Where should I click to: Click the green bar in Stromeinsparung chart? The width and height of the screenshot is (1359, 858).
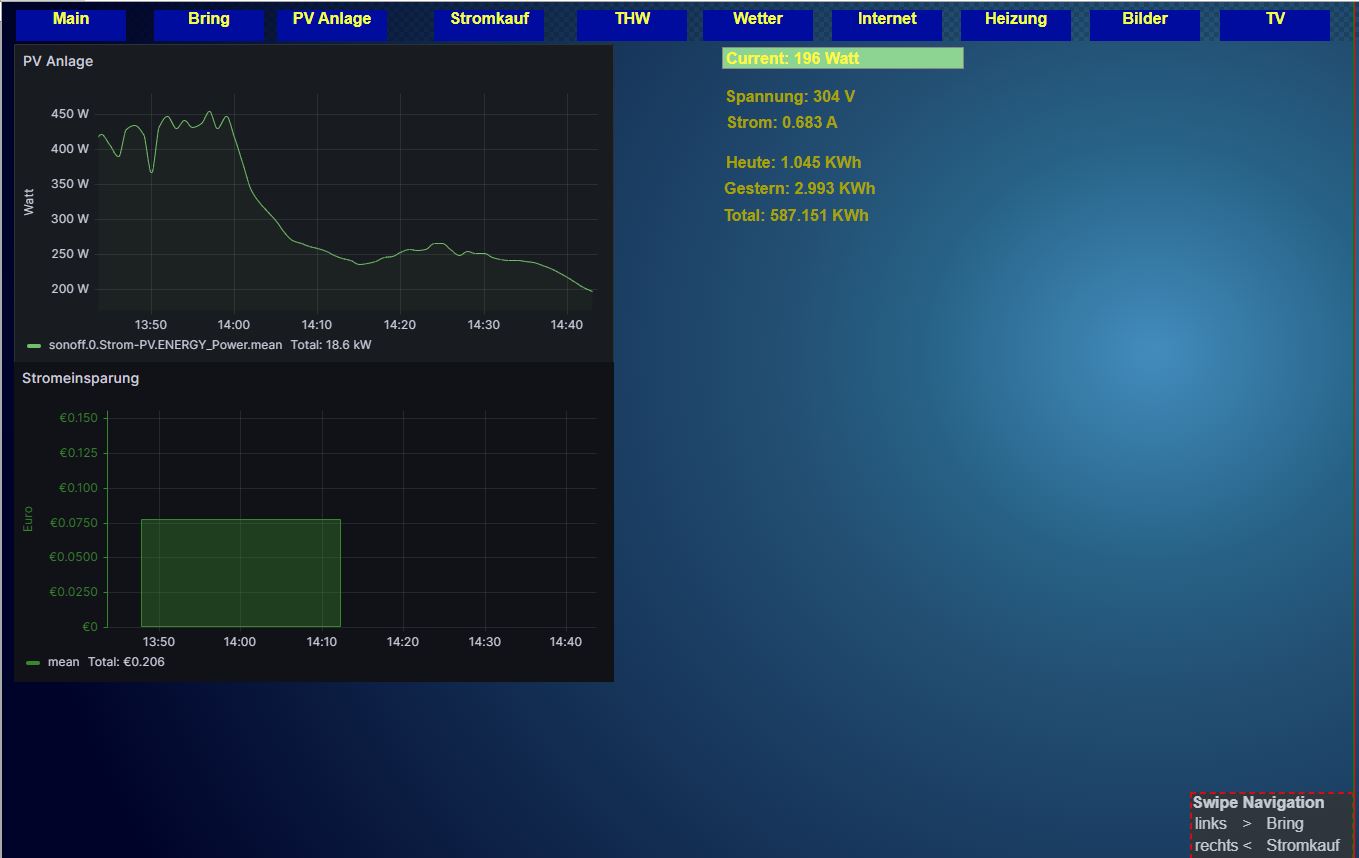click(x=240, y=572)
